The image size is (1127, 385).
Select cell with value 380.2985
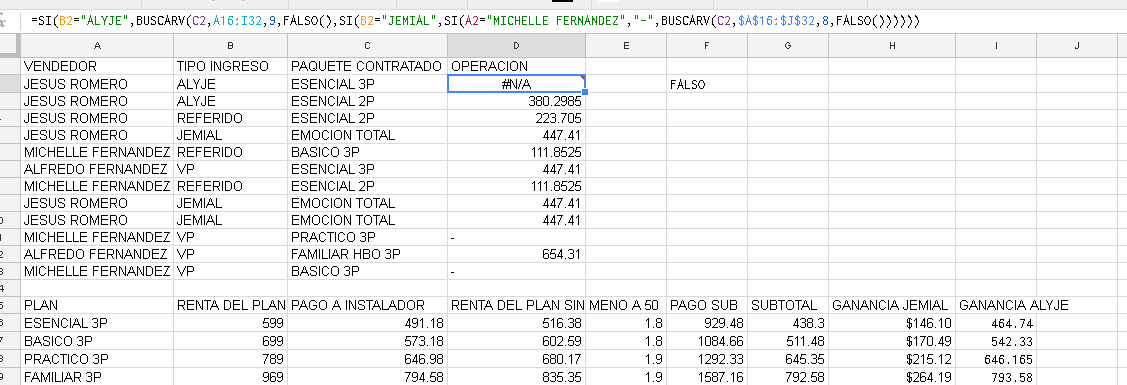(x=516, y=101)
